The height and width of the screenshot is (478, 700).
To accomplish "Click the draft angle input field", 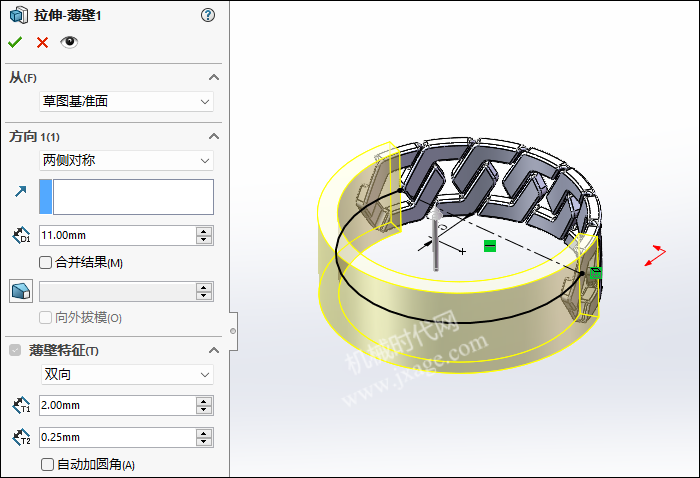I will click(117, 291).
